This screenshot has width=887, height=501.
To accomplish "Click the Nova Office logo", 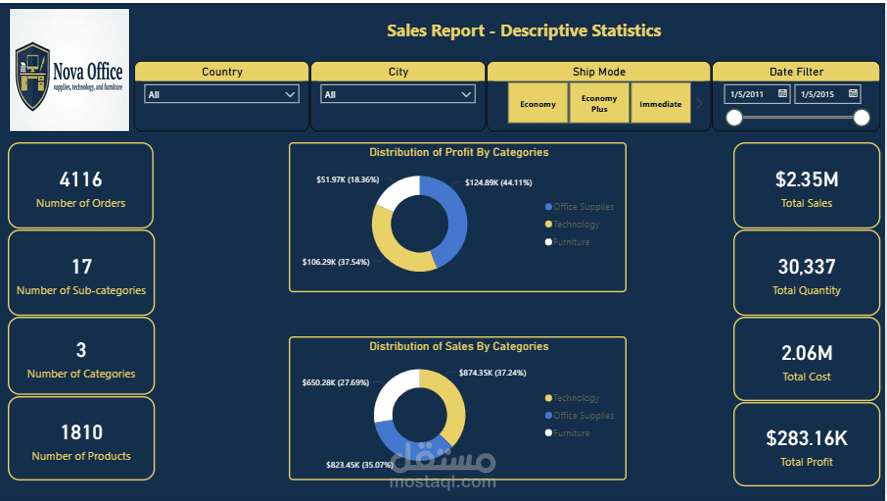I will coord(70,70).
